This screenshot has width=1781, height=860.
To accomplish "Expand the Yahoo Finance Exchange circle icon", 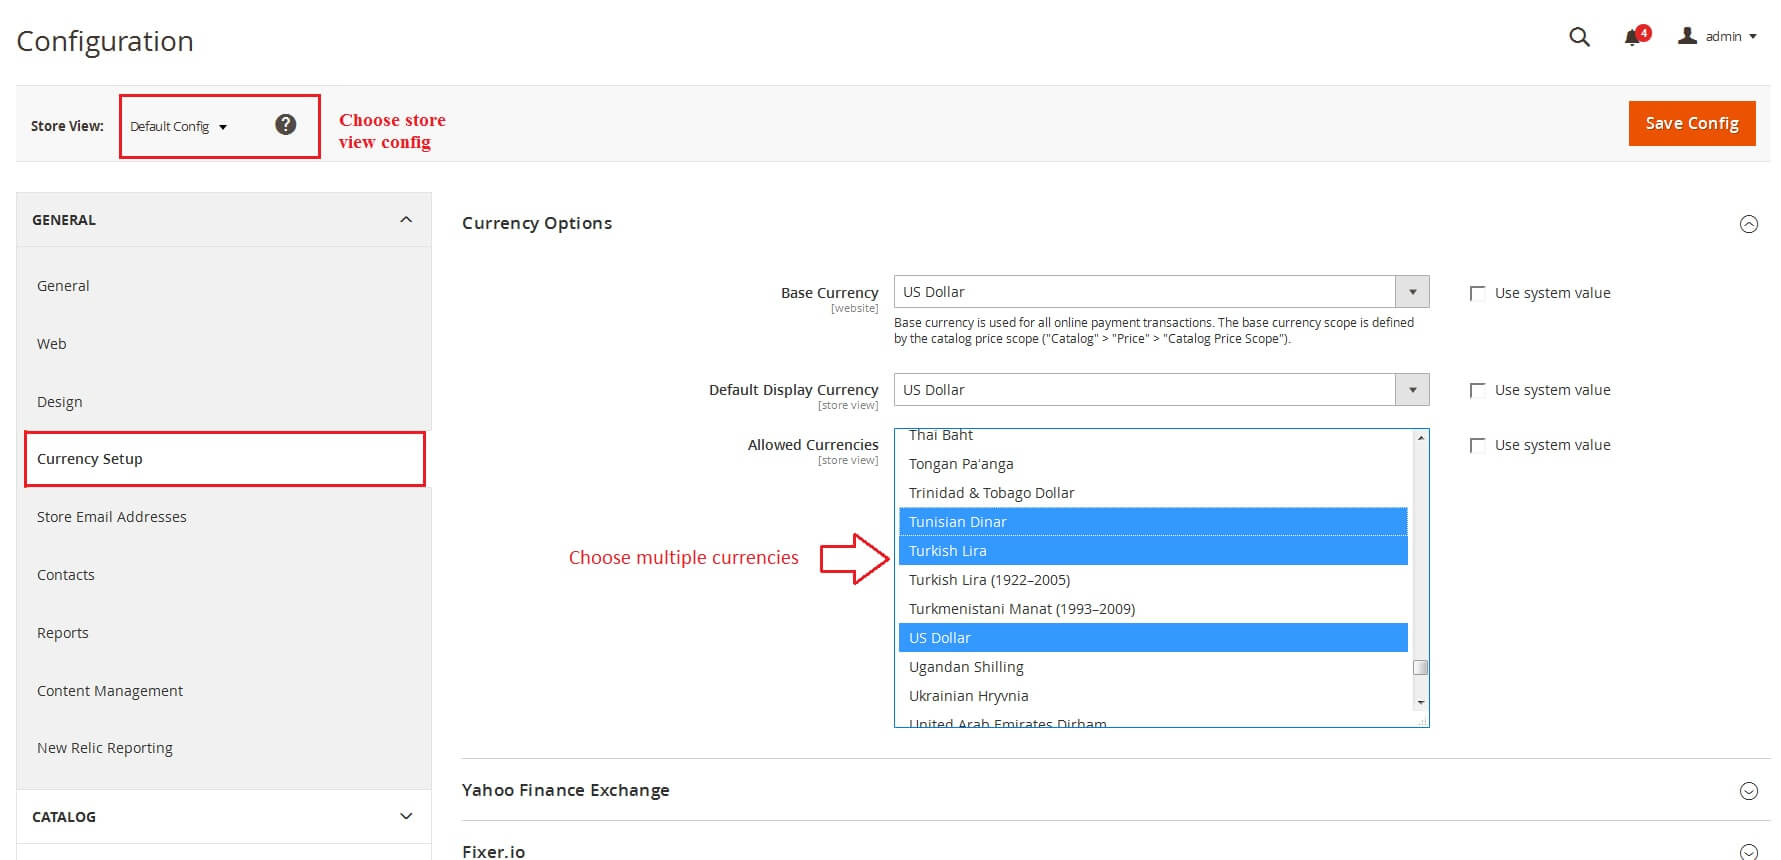I will click(1748, 791).
